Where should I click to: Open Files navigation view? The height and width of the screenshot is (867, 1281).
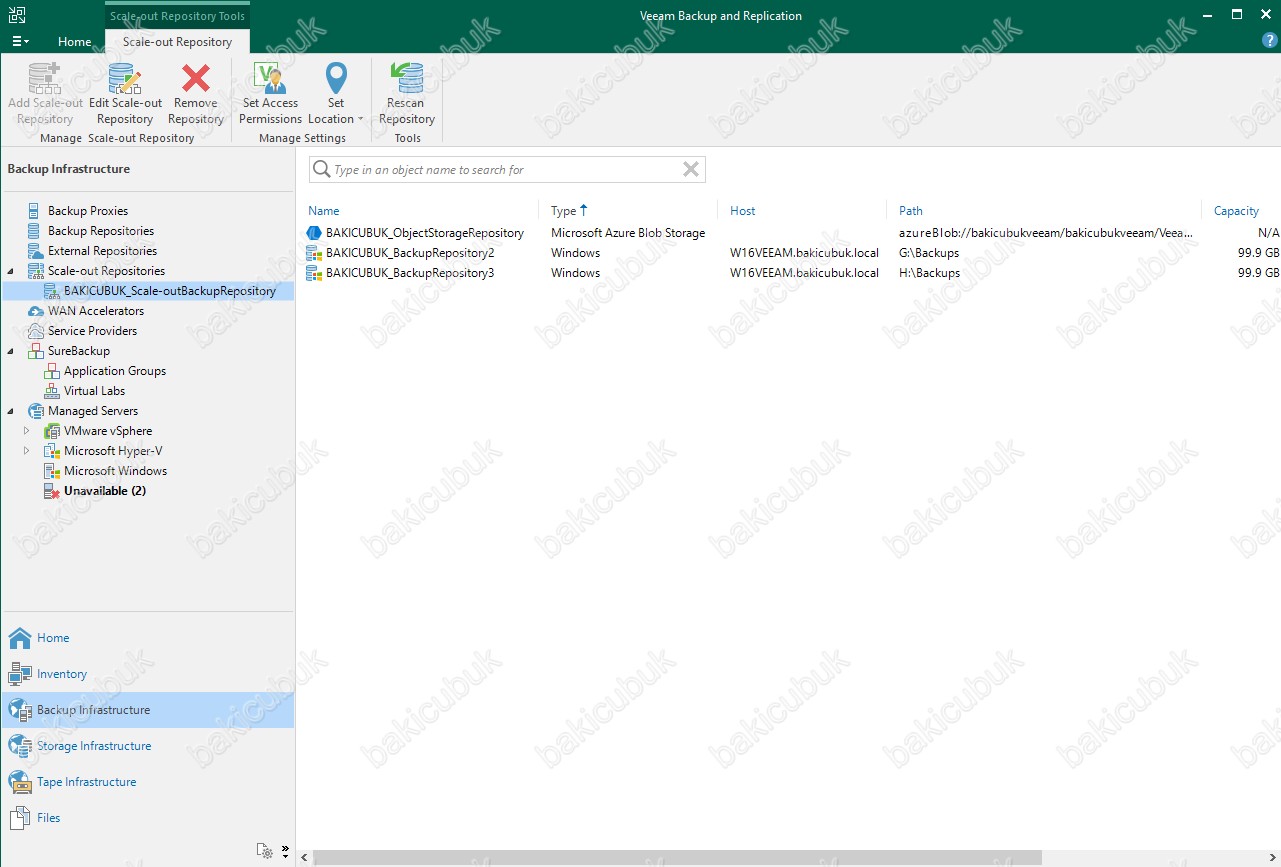tap(148, 818)
